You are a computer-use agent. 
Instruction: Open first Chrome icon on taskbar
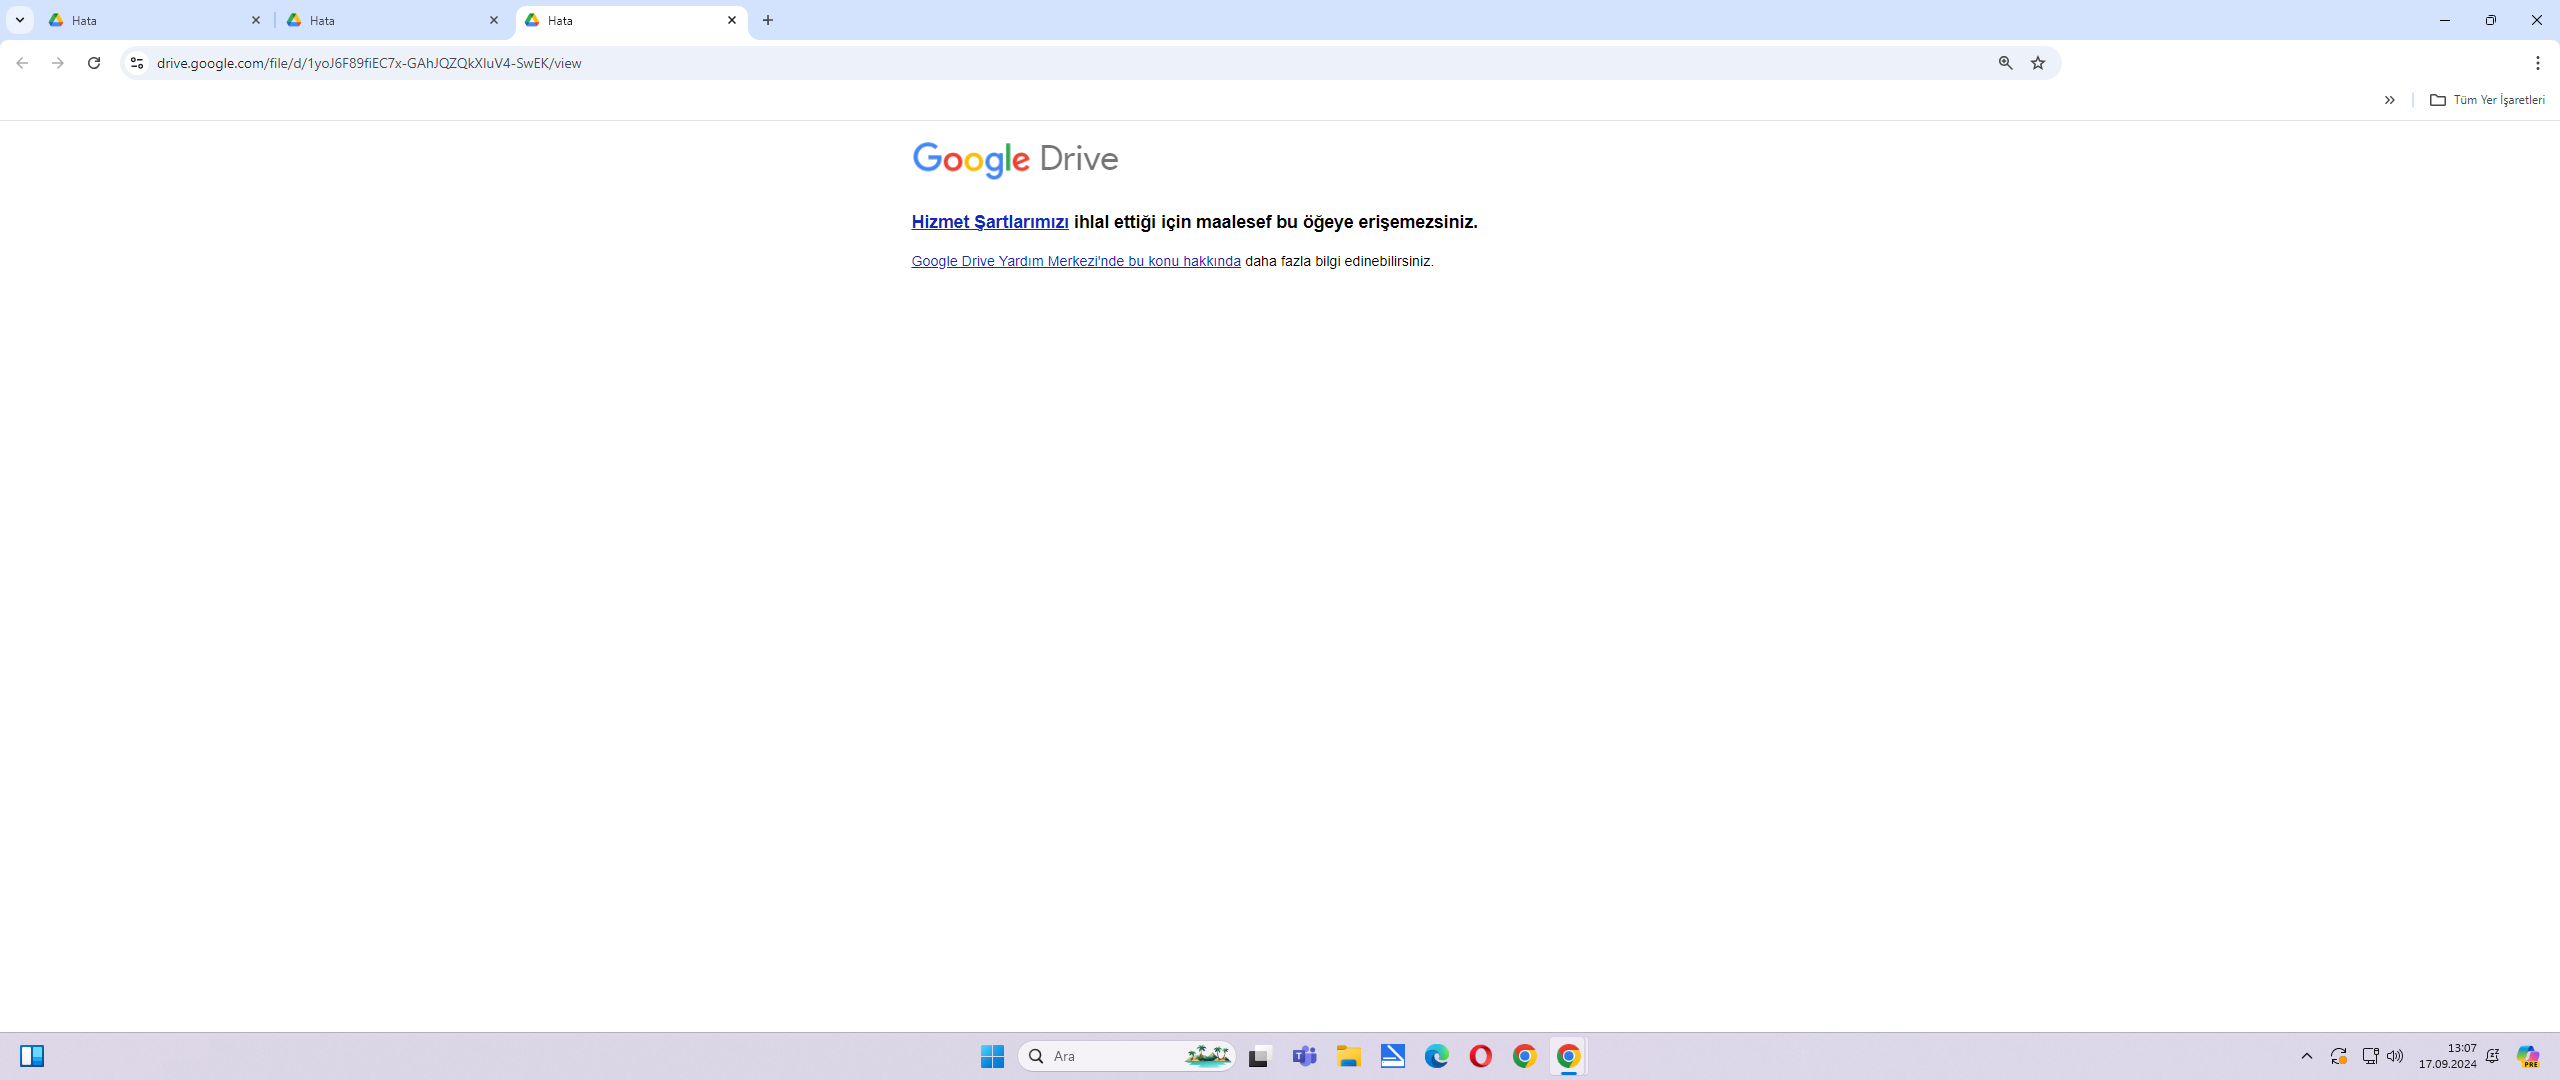point(1524,1056)
